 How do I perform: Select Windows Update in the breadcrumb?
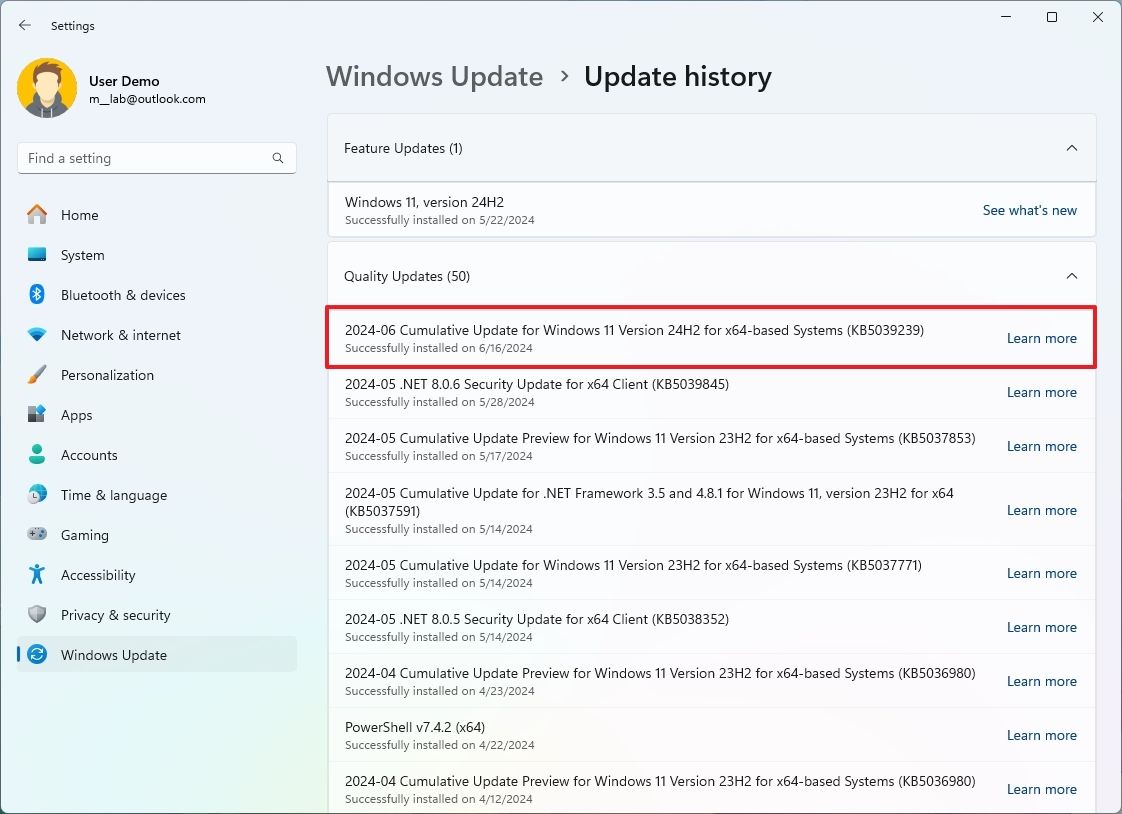pos(434,76)
